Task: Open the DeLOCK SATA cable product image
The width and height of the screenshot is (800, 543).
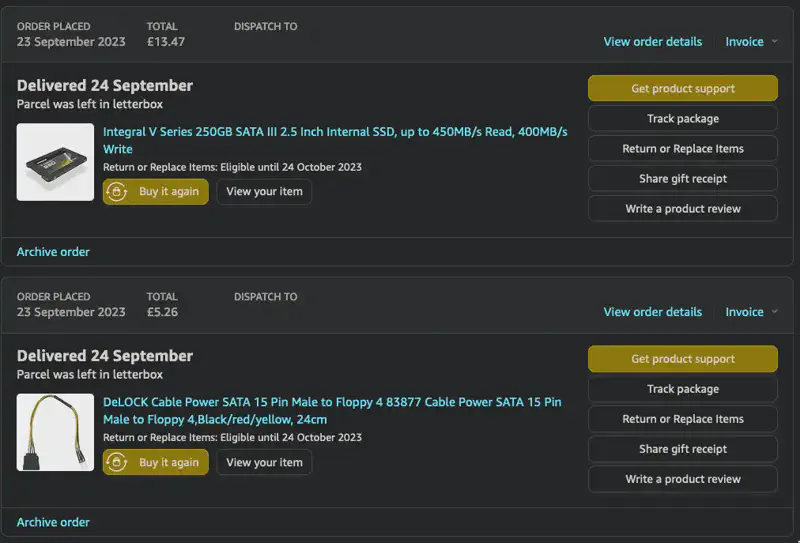Action: point(55,432)
